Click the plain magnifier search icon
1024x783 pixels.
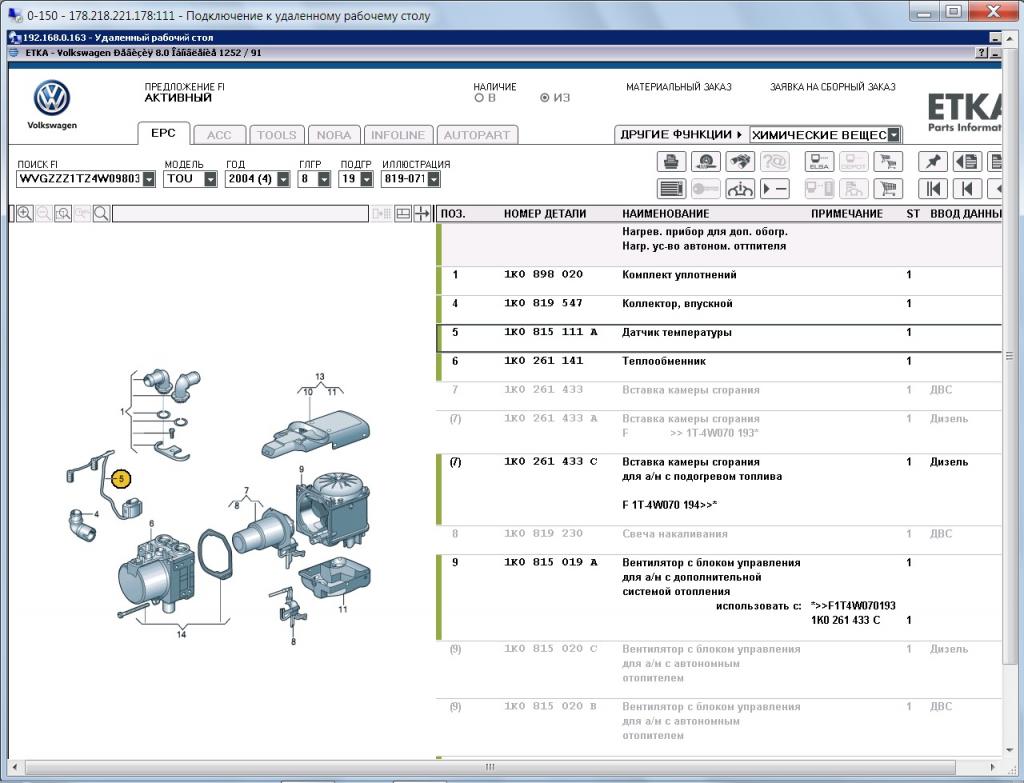pos(101,214)
